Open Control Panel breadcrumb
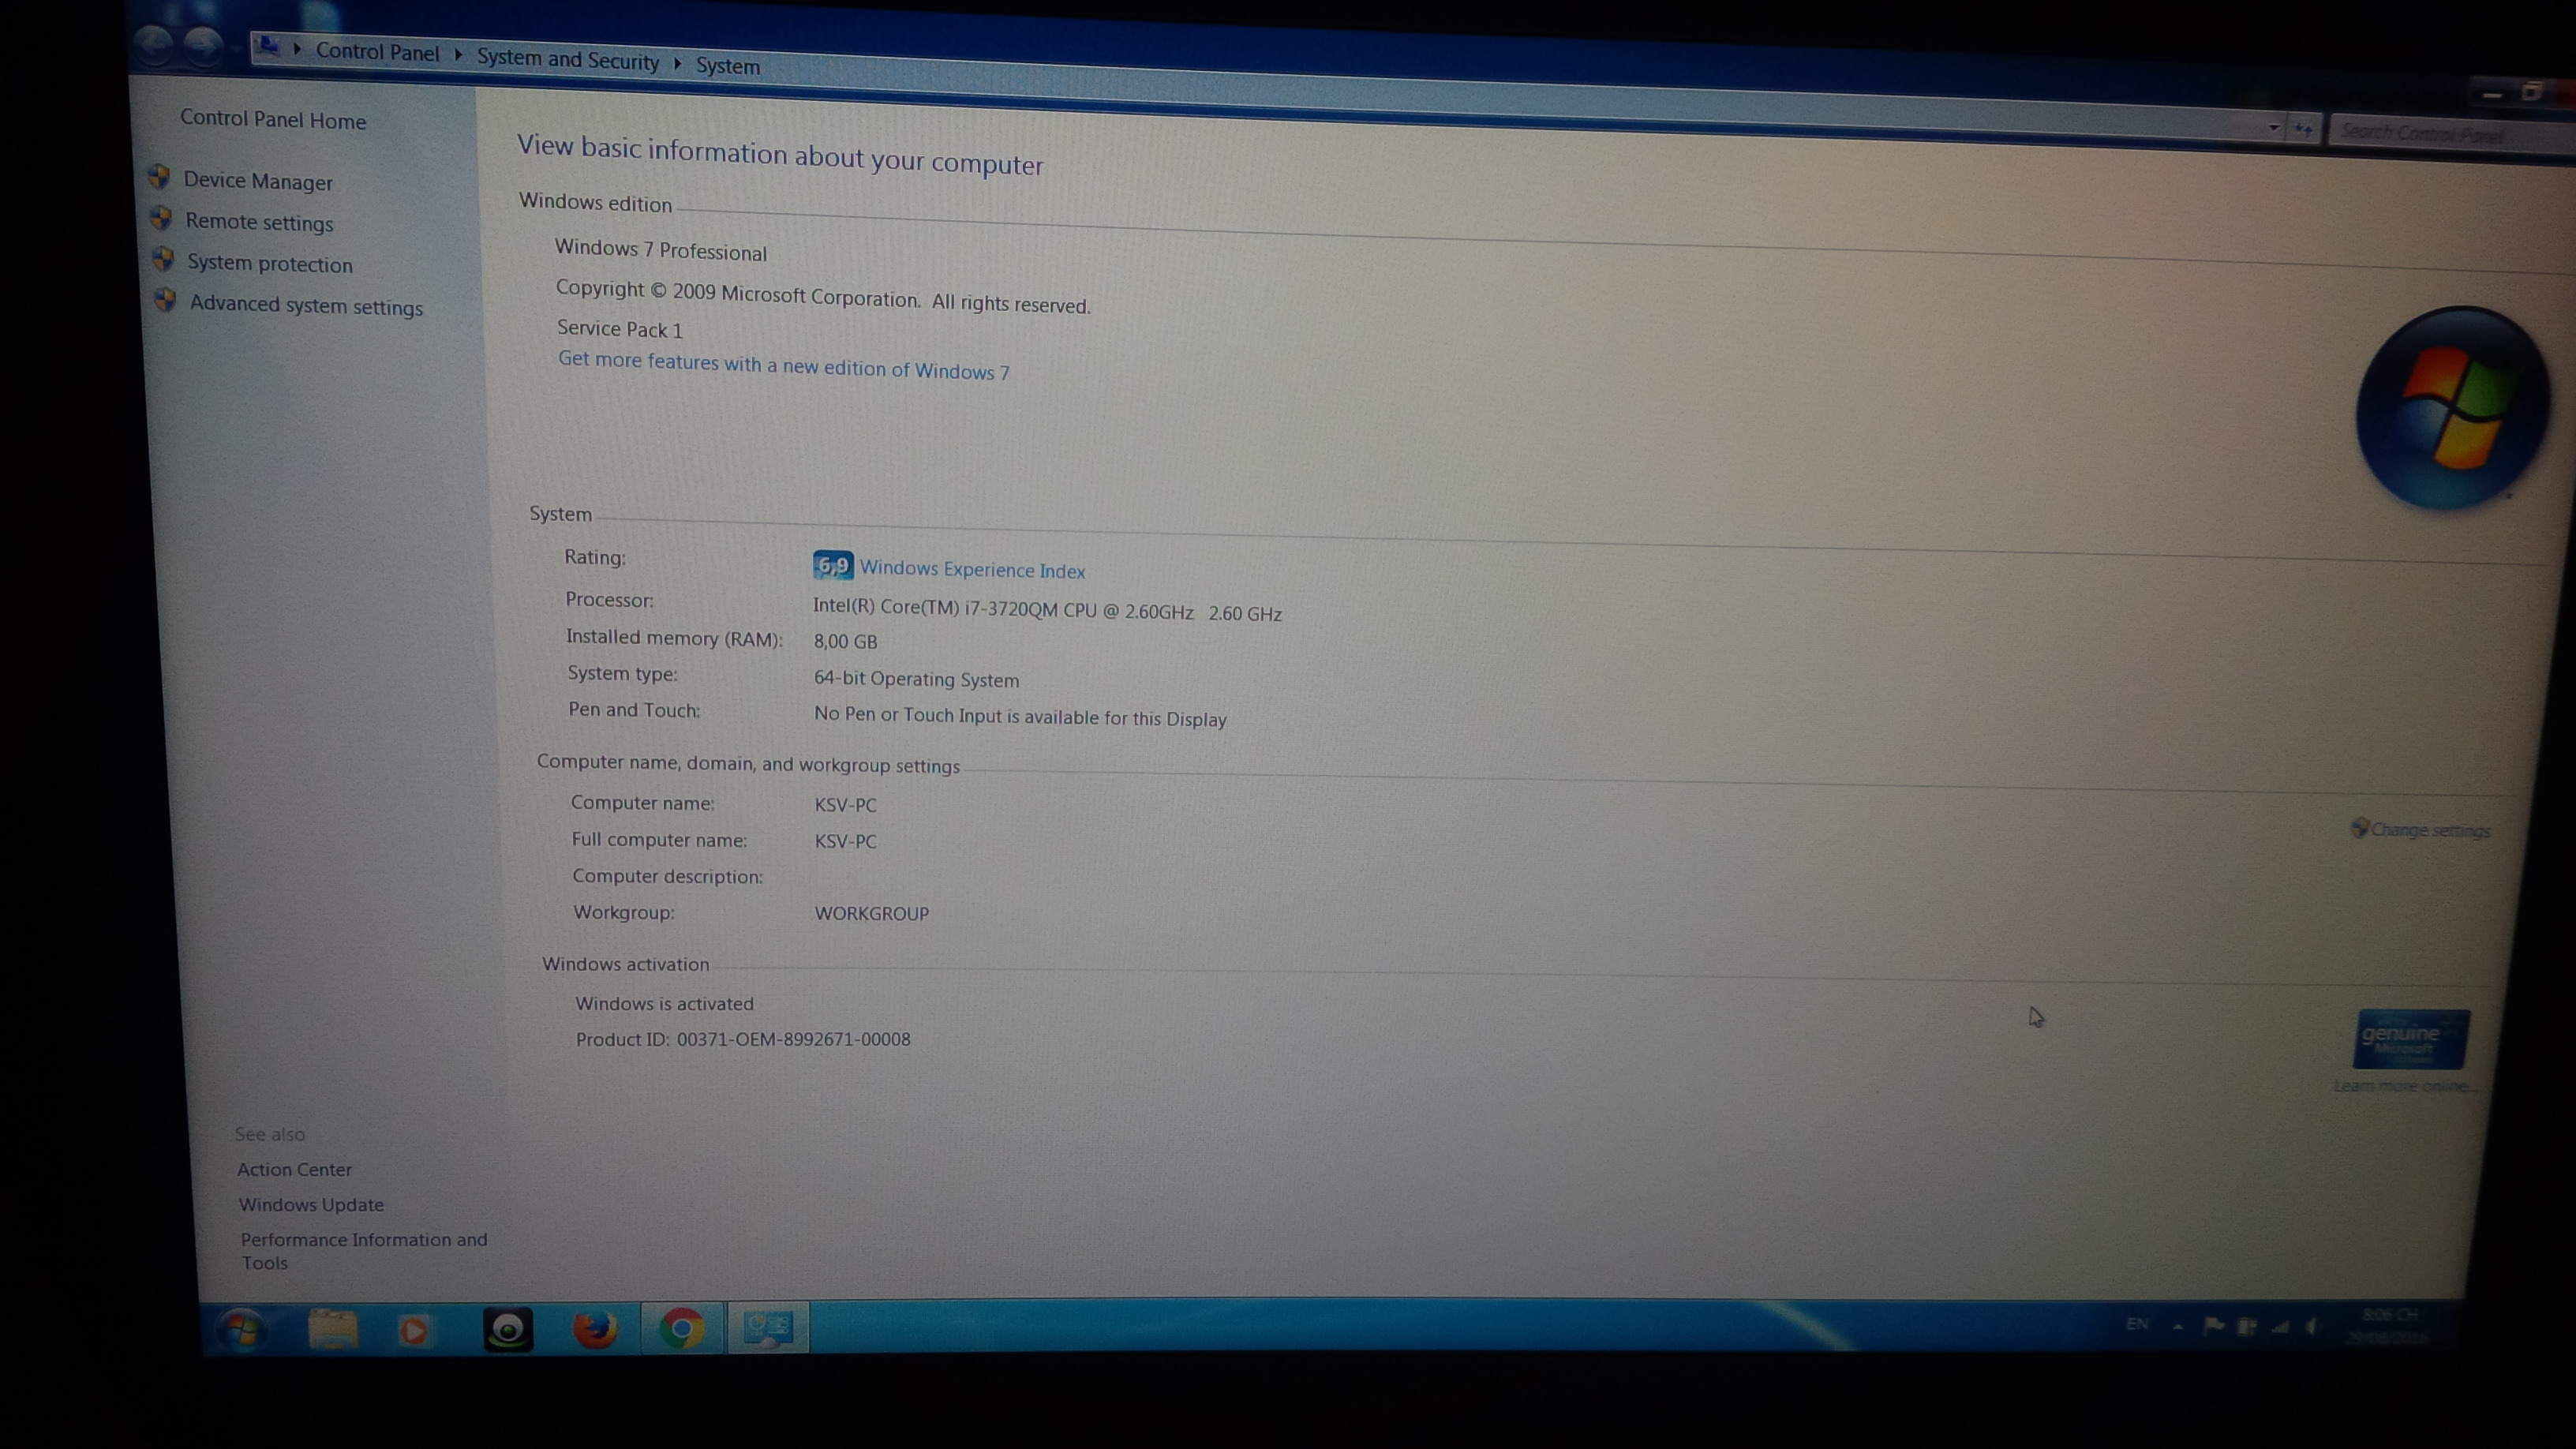This screenshot has width=2576, height=1449. coord(377,51)
